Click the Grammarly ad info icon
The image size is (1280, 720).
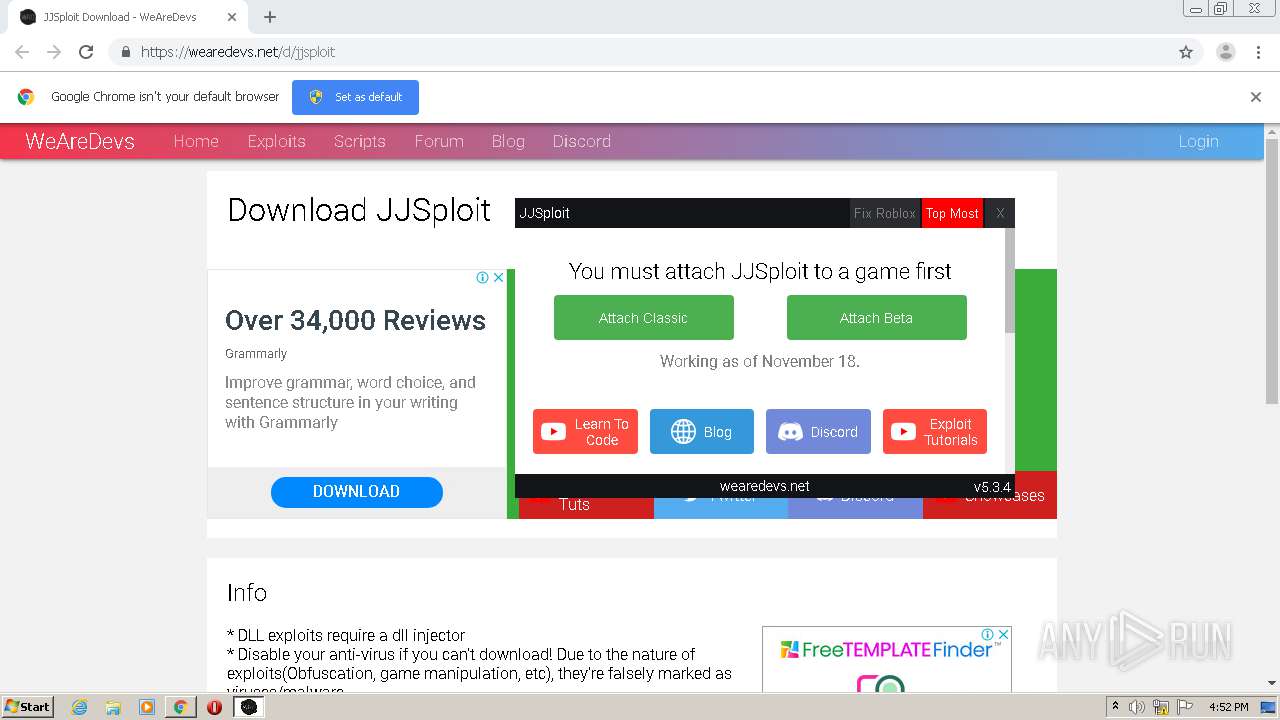pyautogui.click(x=482, y=277)
